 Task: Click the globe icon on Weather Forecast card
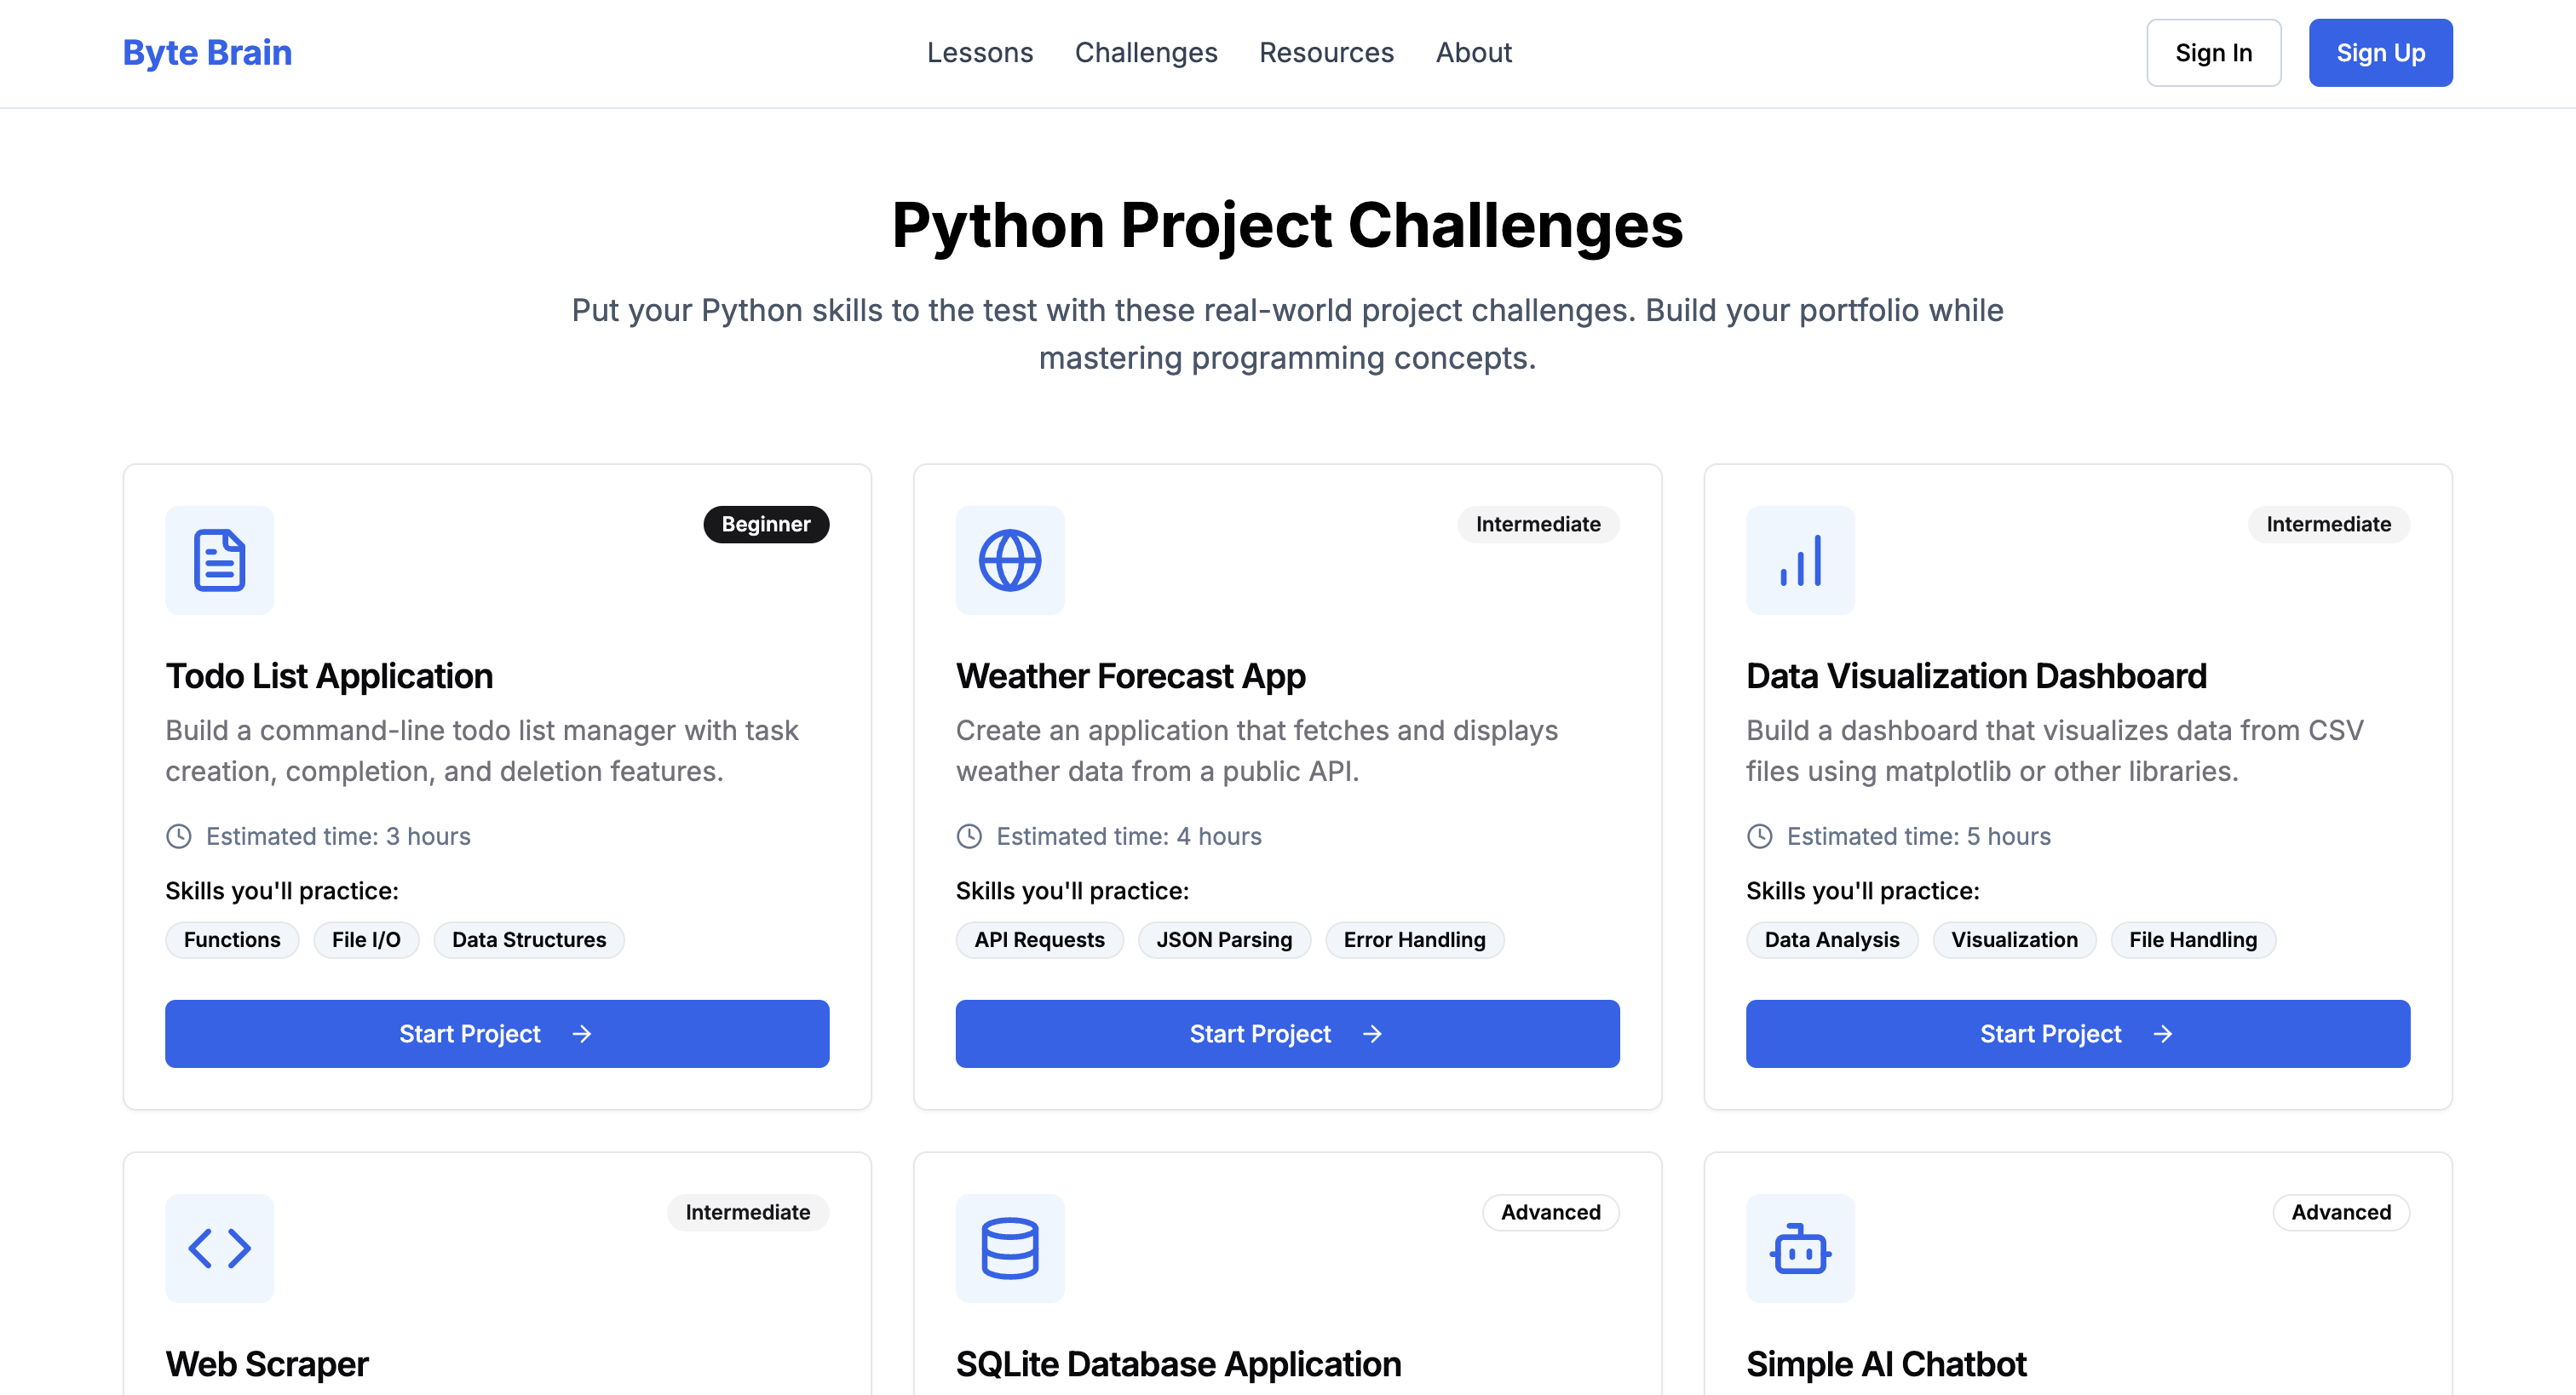click(1009, 560)
